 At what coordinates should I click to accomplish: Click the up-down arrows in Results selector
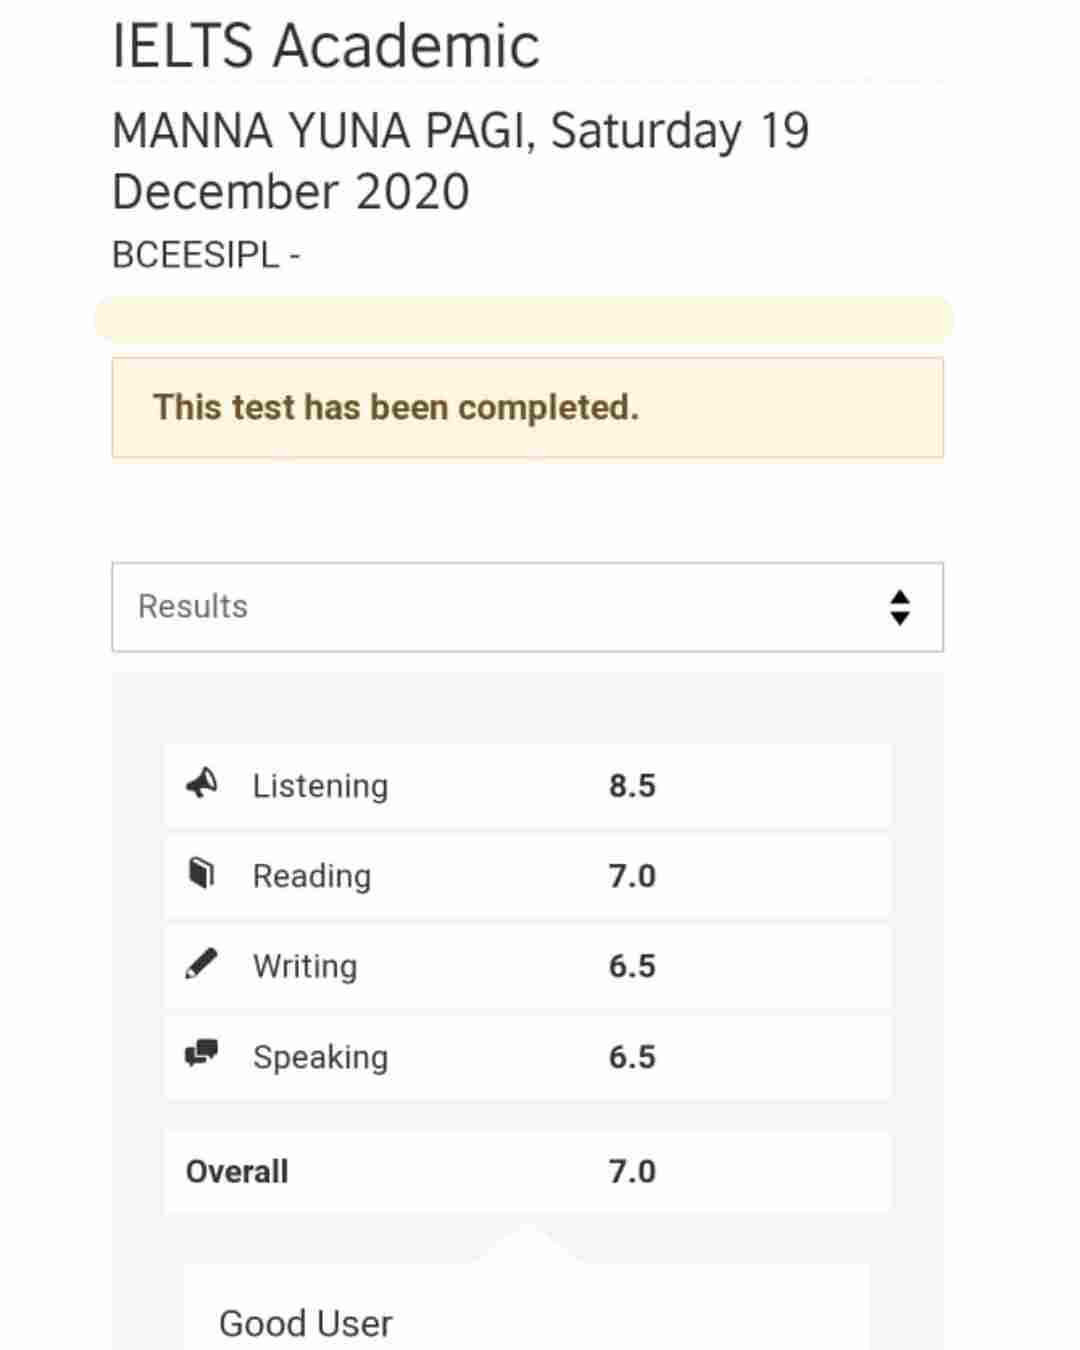[x=900, y=607]
